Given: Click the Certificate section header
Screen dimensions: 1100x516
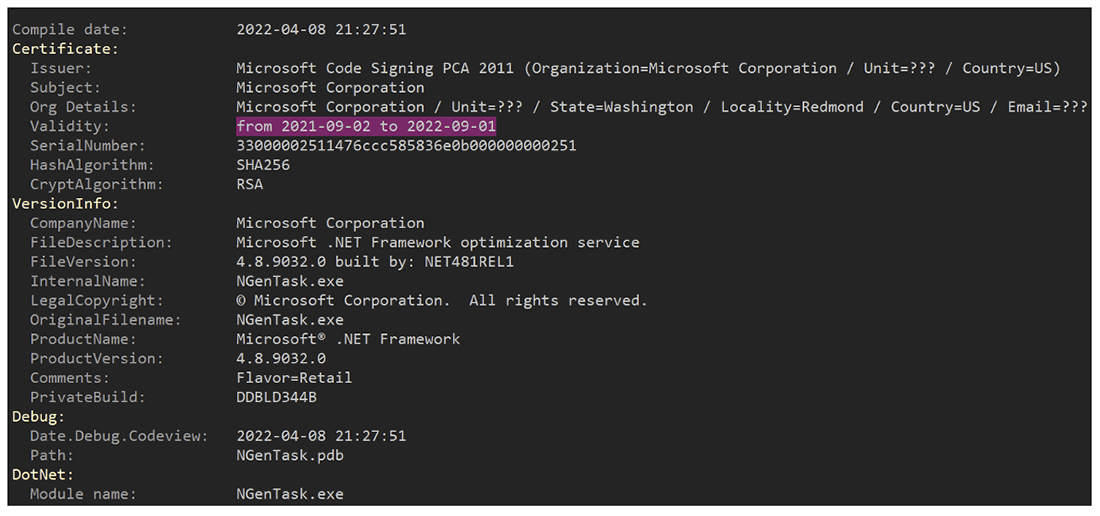Looking at the screenshot, I should (65, 49).
